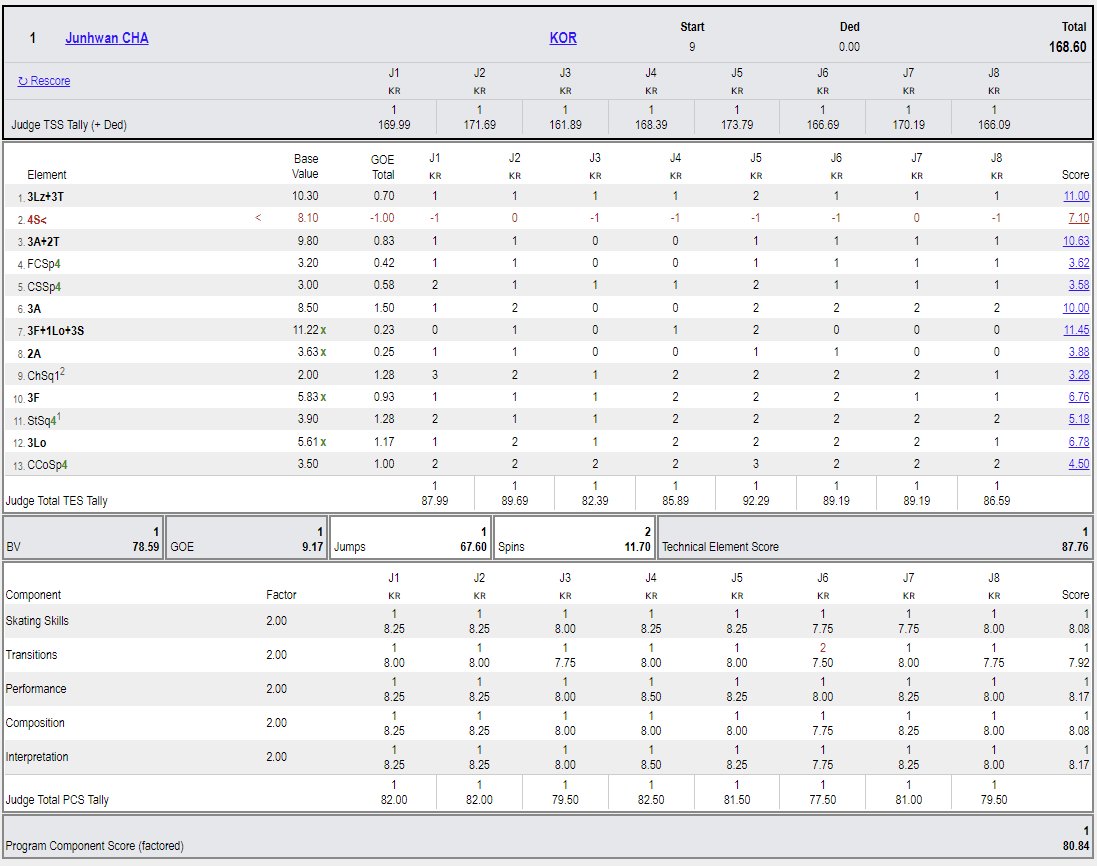Screen dimensions: 1097x866
Task: Open the Junhwan CHA skater link
Action: pos(107,38)
